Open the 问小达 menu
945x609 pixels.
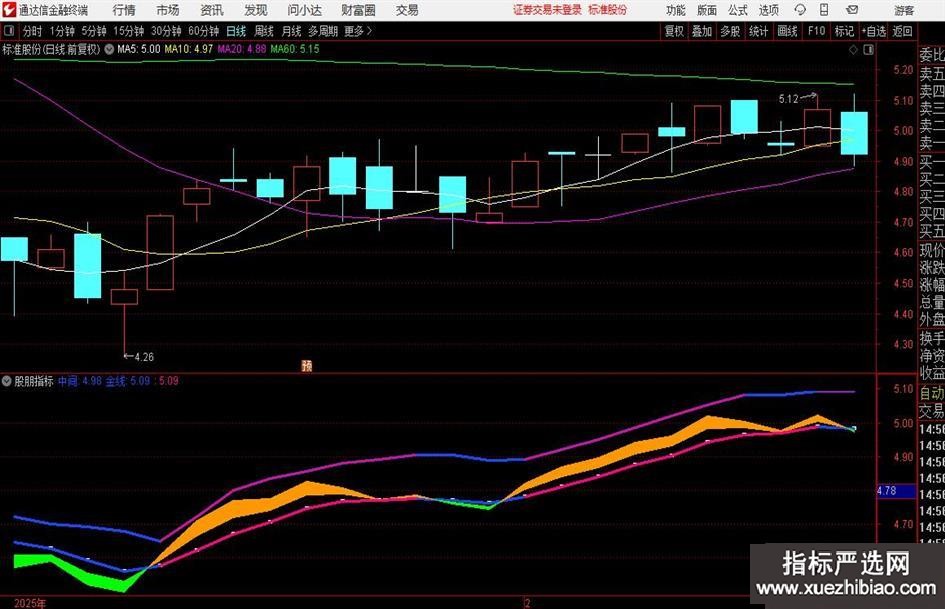click(304, 10)
